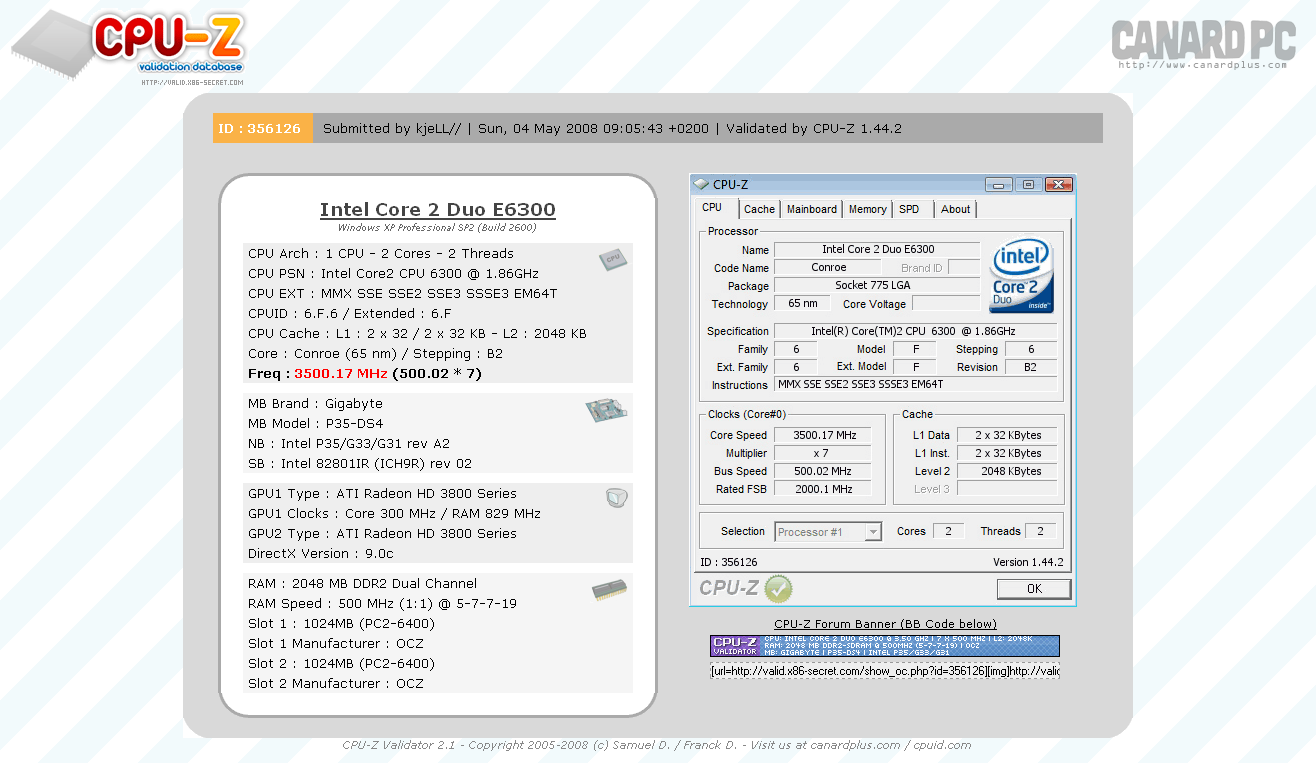
Task: Click the empty Core Voltage field
Action: (946, 304)
